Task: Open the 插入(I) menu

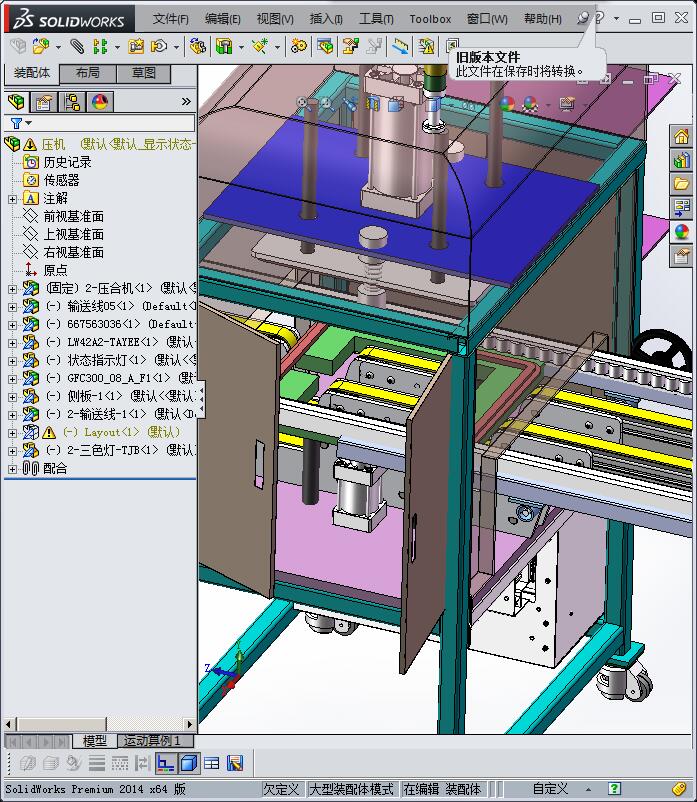Action: [326, 19]
